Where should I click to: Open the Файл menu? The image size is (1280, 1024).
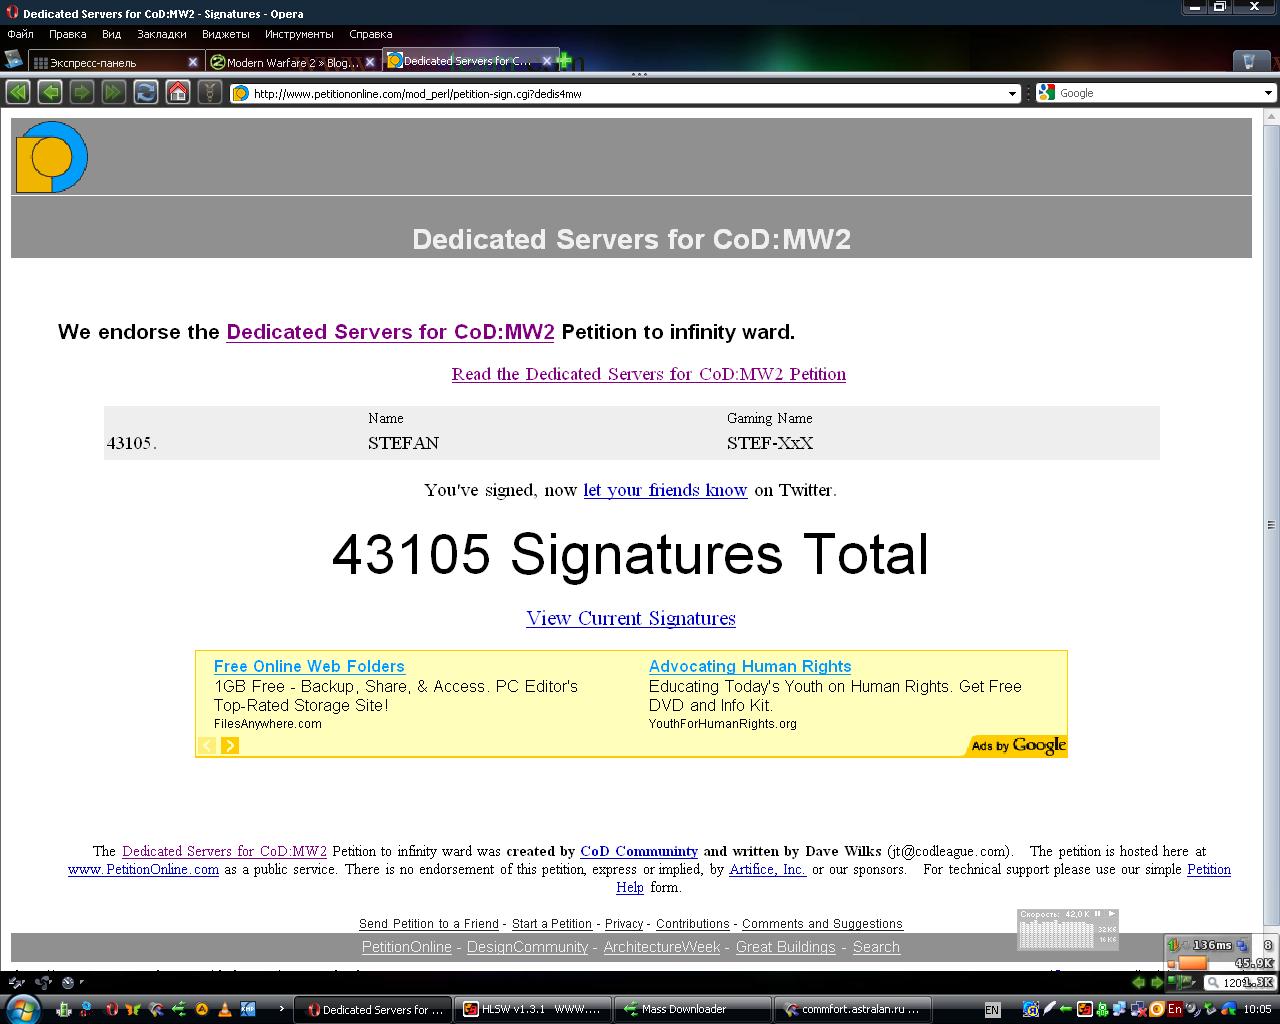pyautogui.click(x=20, y=34)
